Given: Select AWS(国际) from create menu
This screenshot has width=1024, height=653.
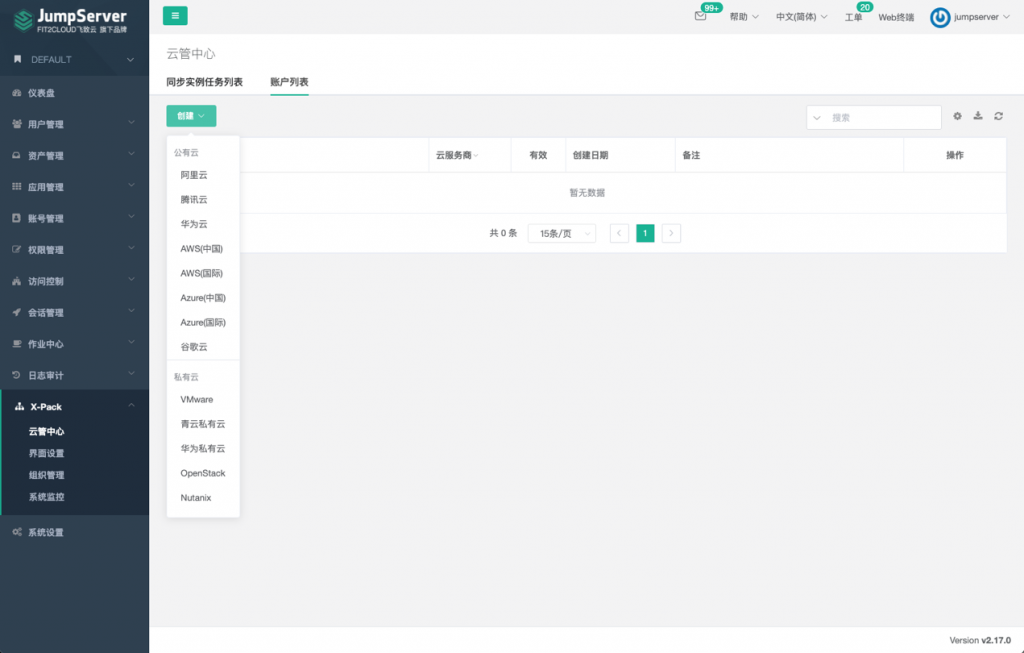Looking at the screenshot, I should click(203, 273).
